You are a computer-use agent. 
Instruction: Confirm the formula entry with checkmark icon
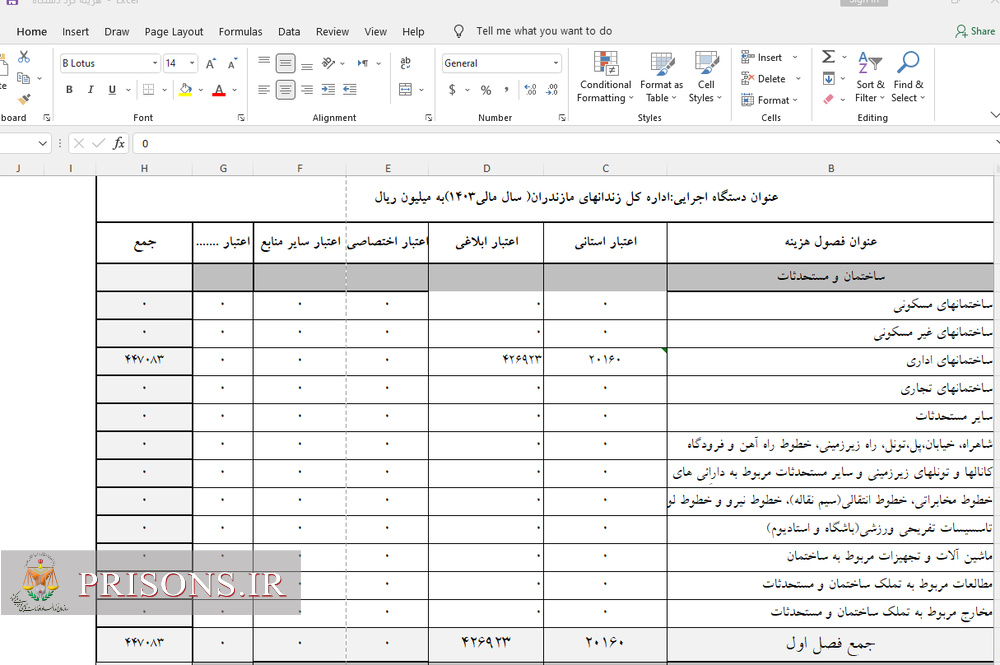pyautogui.click(x=98, y=143)
